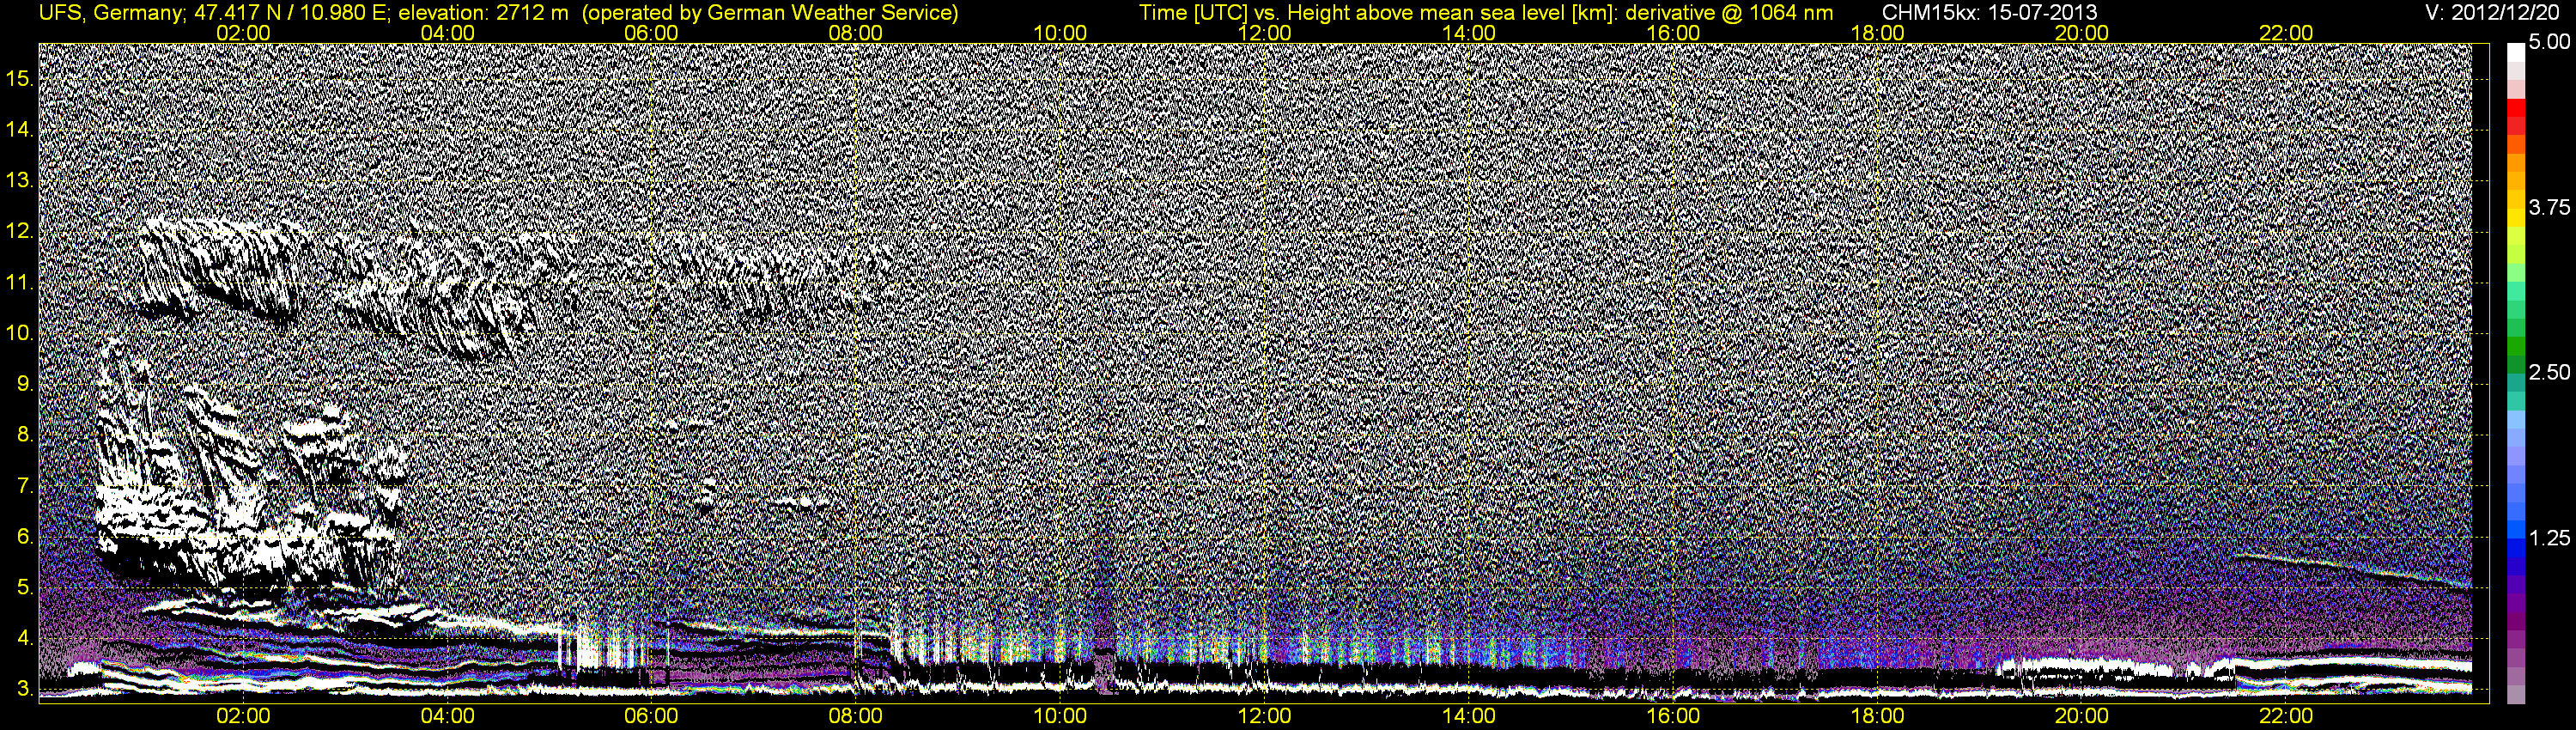The image size is (2576, 730).
Task: Click 'derivative @ 1064 nm' text
Action: point(1729,12)
